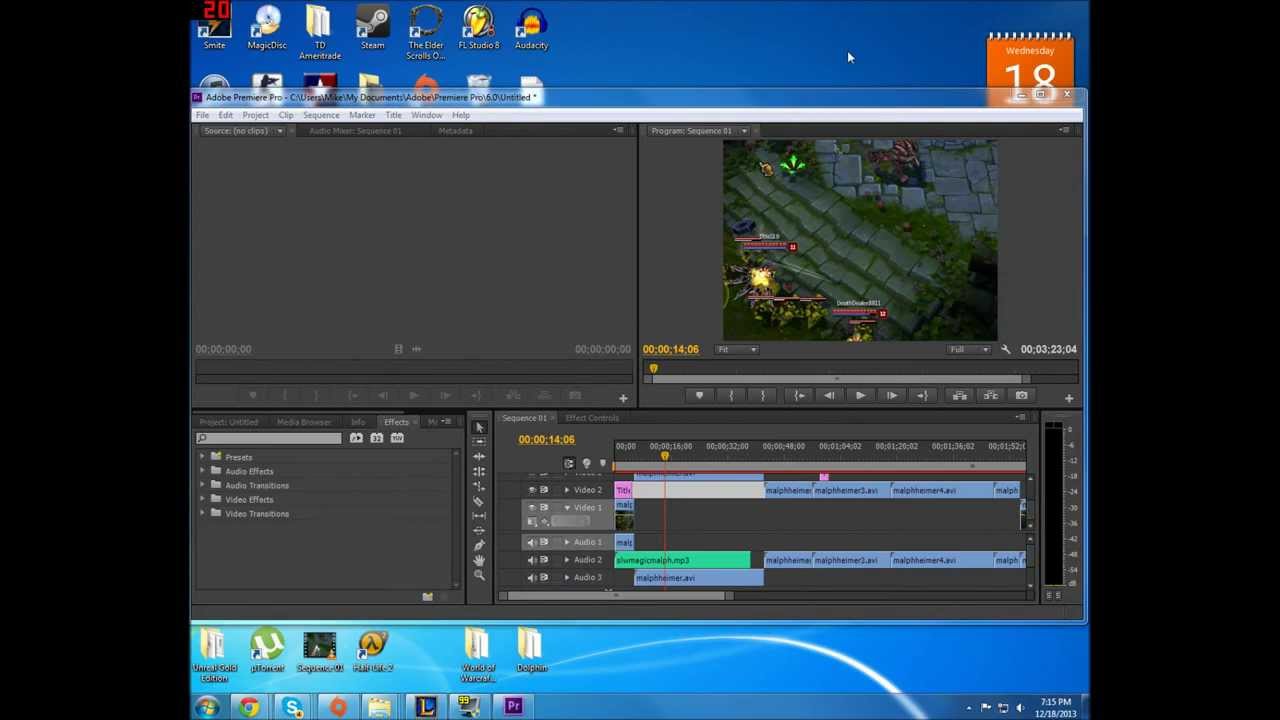This screenshot has height=720, width=1280.
Task: Open the File menu
Action: click(x=202, y=115)
